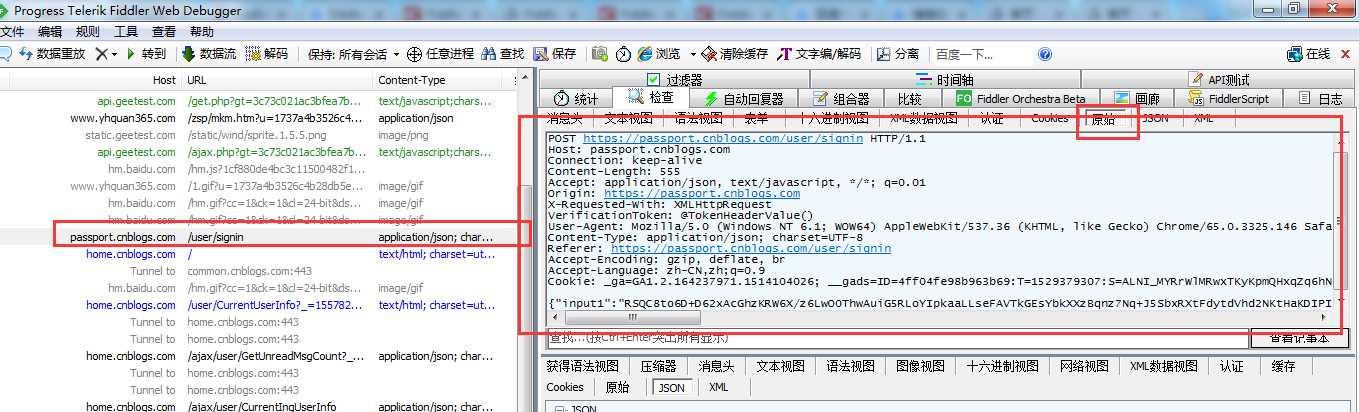
Task: Select response 缓存 (Caching) tab
Action: [x=1284, y=366]
